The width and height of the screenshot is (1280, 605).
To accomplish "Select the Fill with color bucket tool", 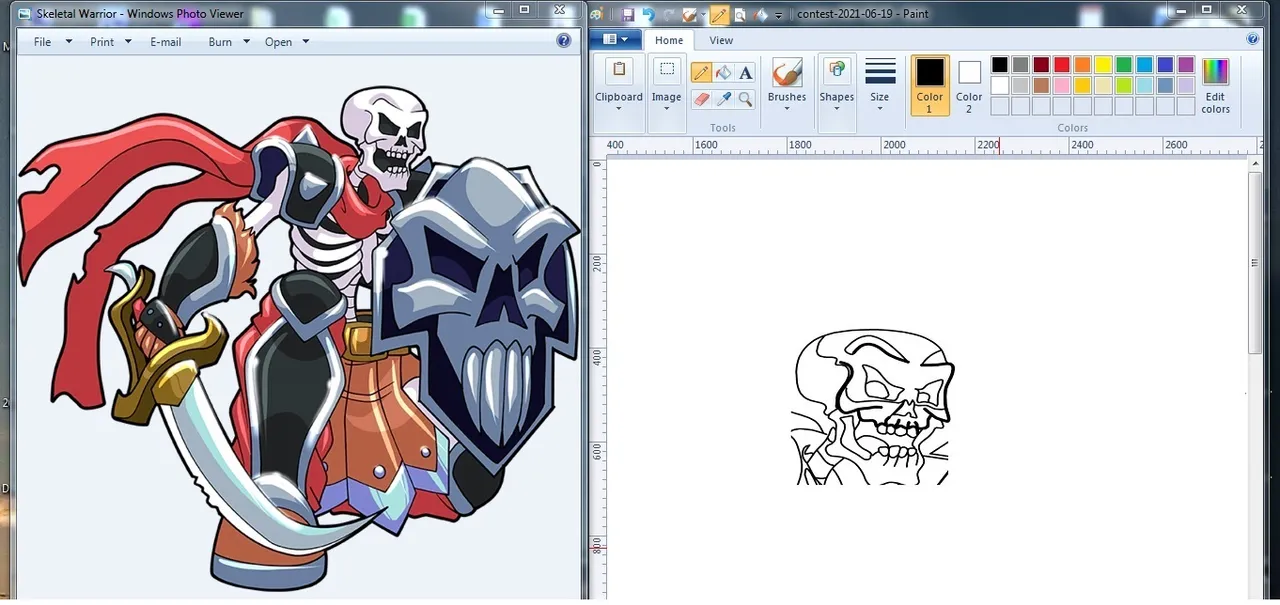I will 723,72.
